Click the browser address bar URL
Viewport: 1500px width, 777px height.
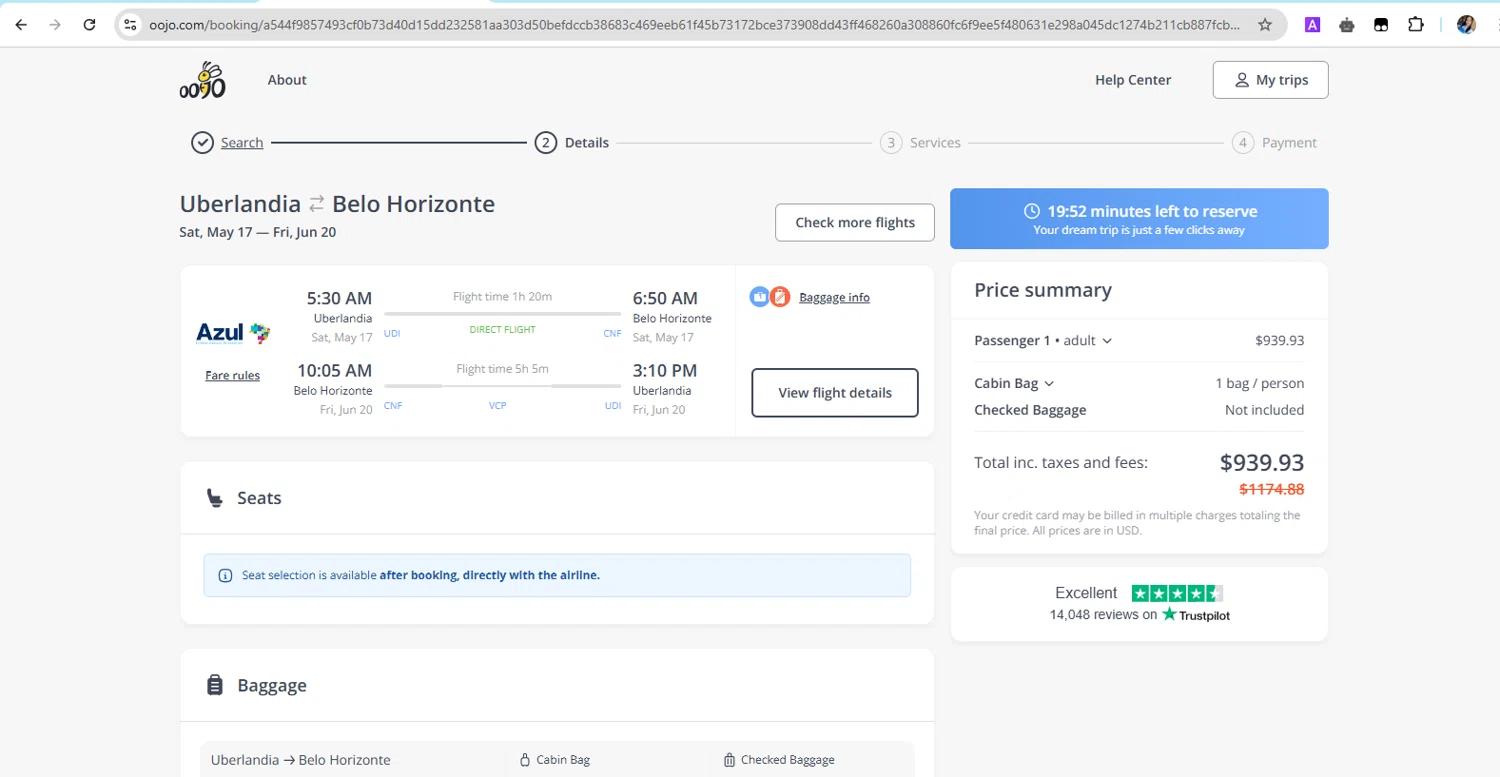[x=695, y=25]
